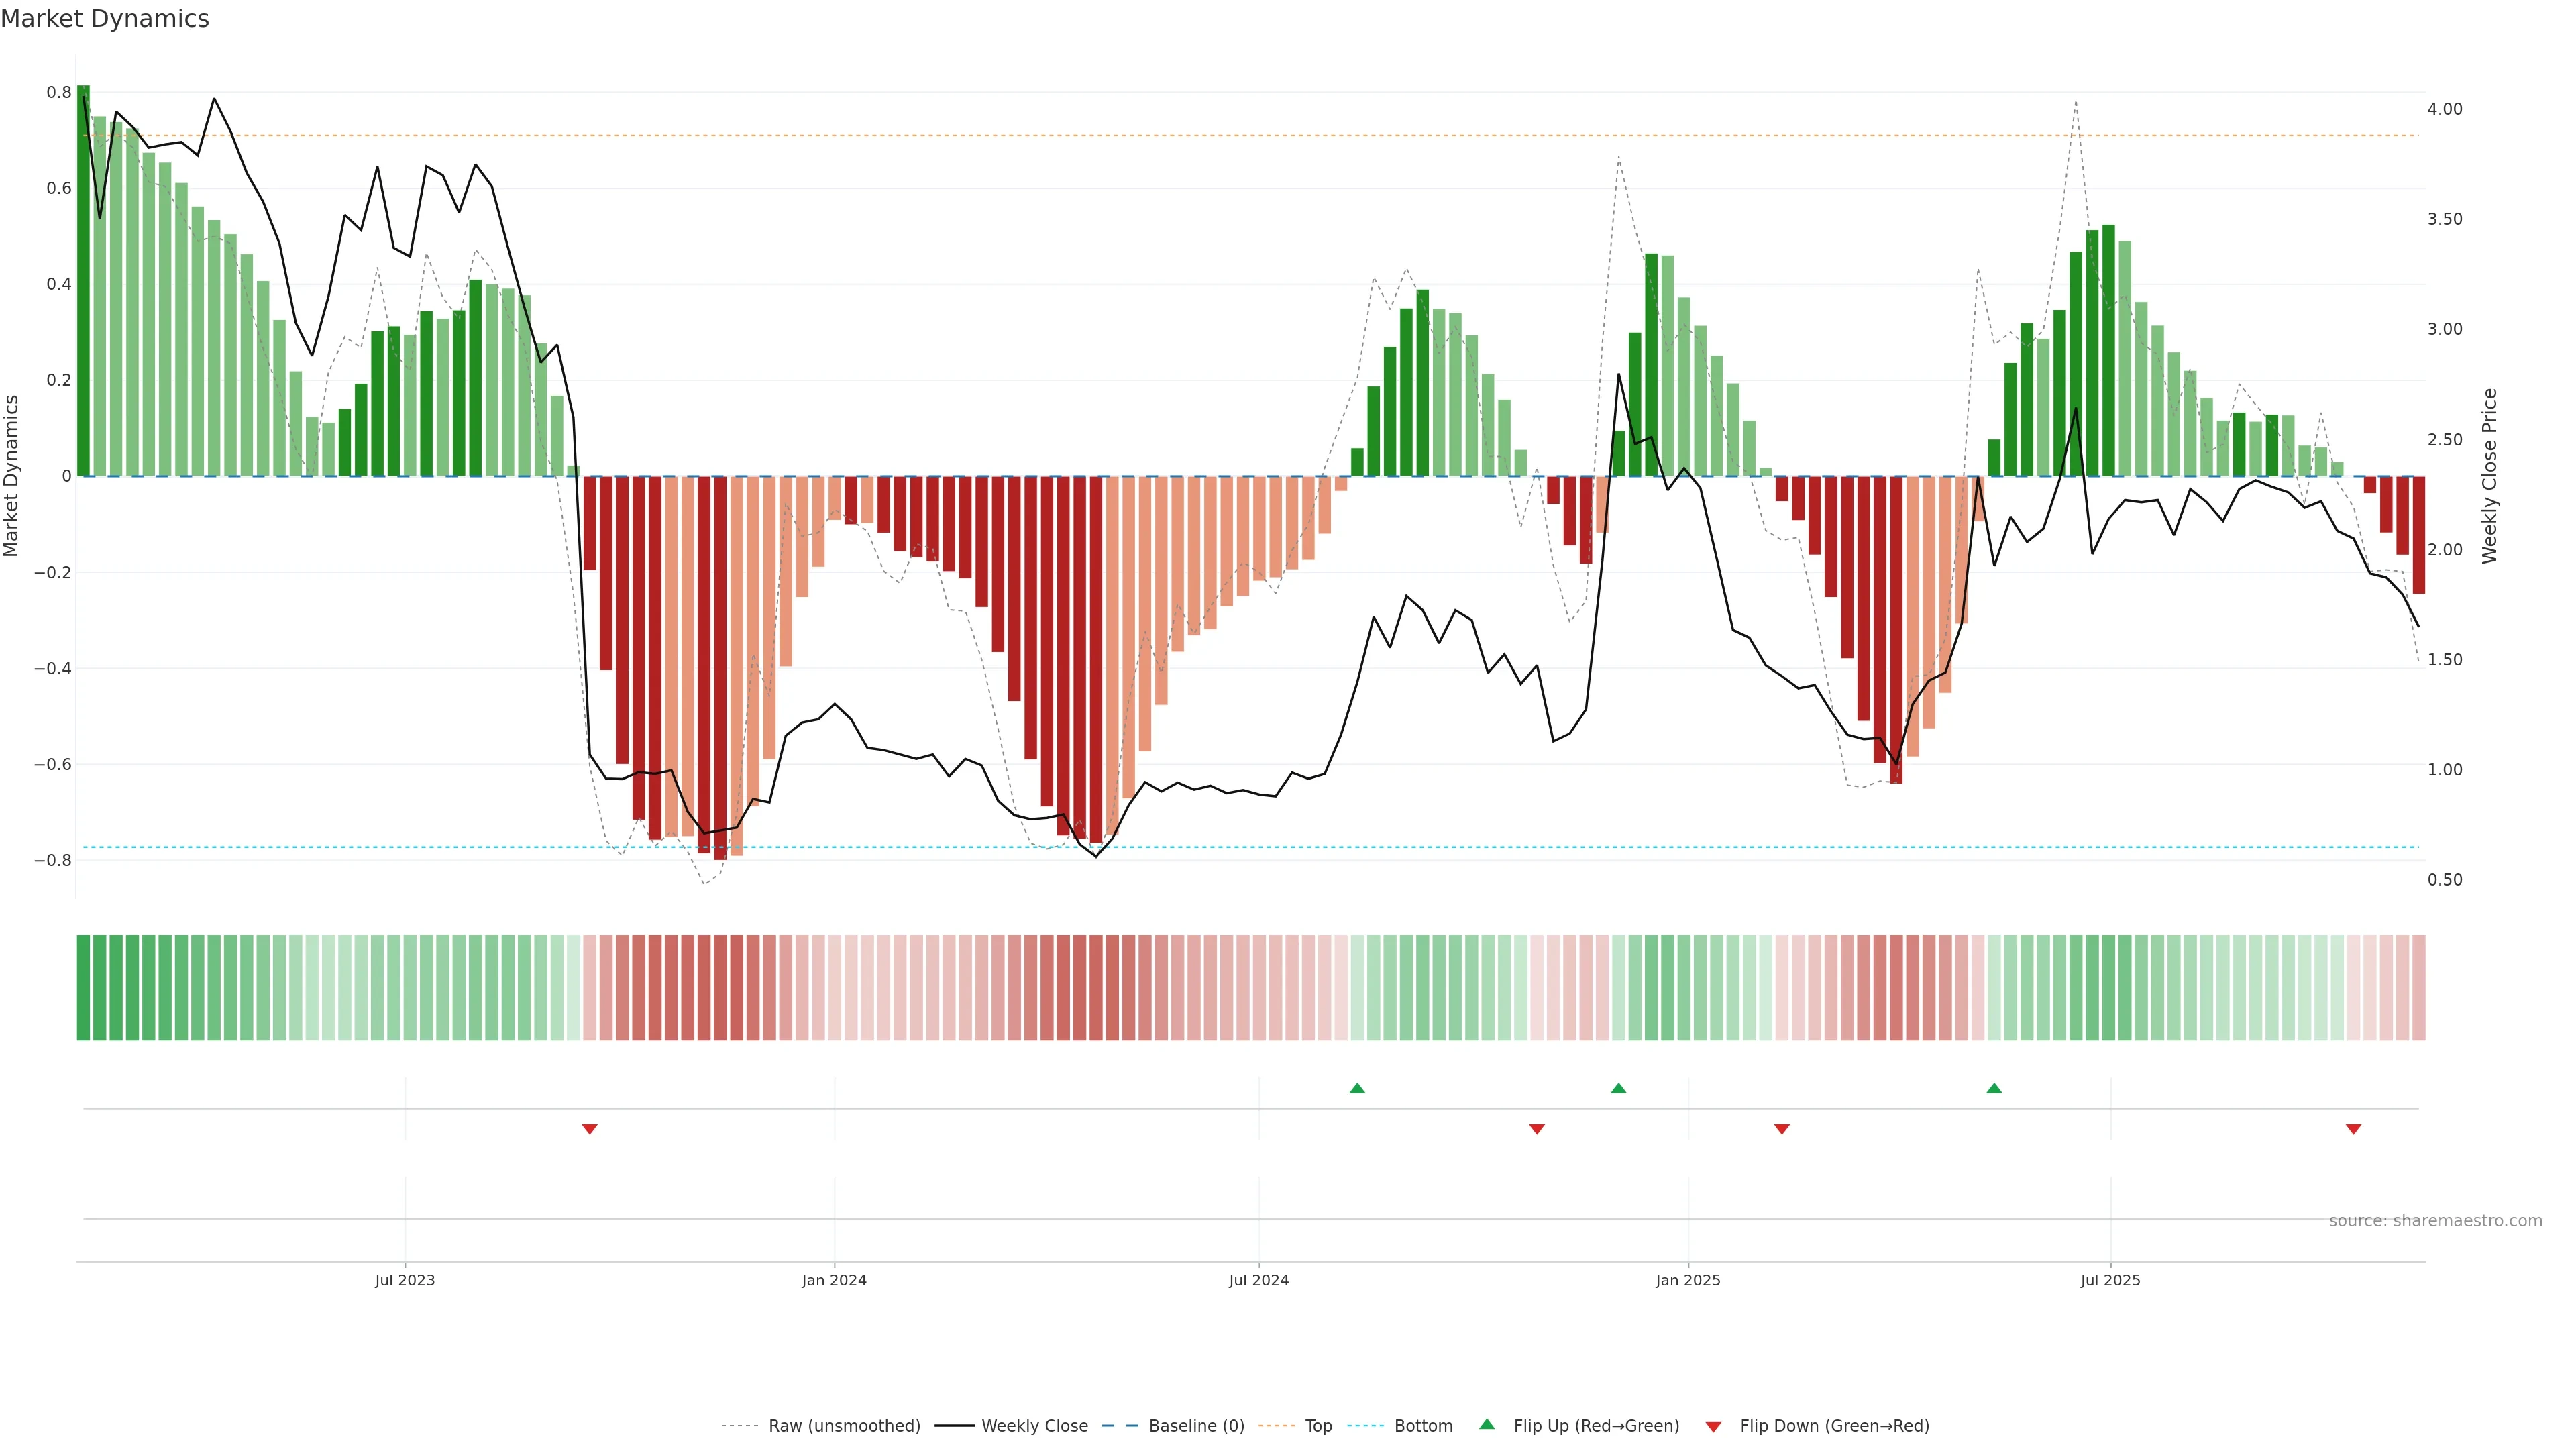Click the green flip-up marker near December 2024
This screenshot has height=1449, width=2576.
[x=1618, y=1088]
